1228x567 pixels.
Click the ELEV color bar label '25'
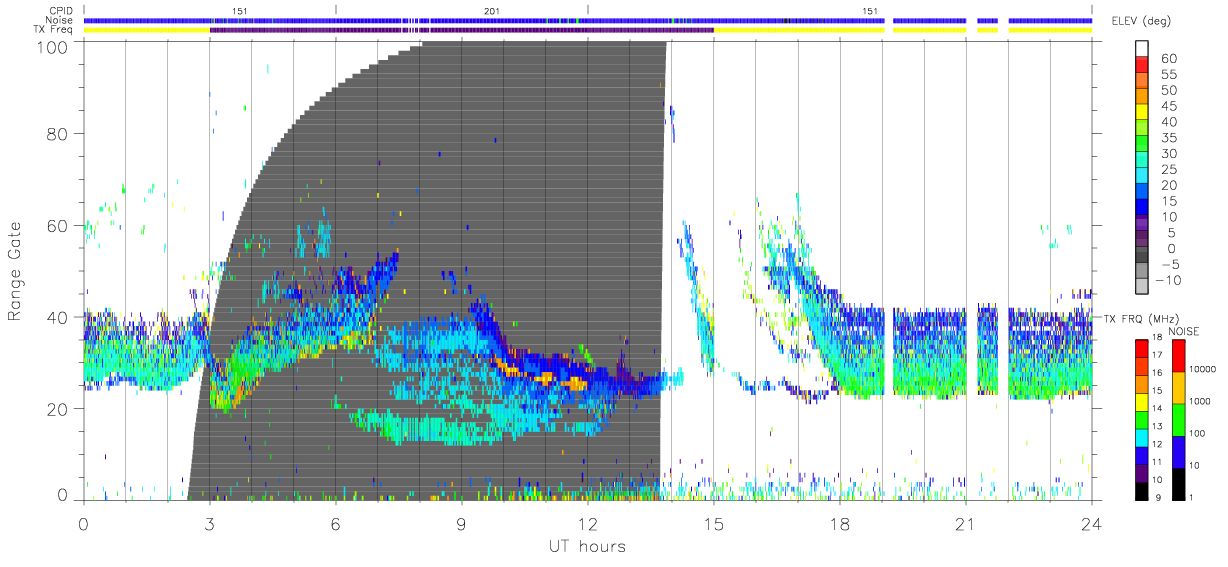click(1171, 170)
